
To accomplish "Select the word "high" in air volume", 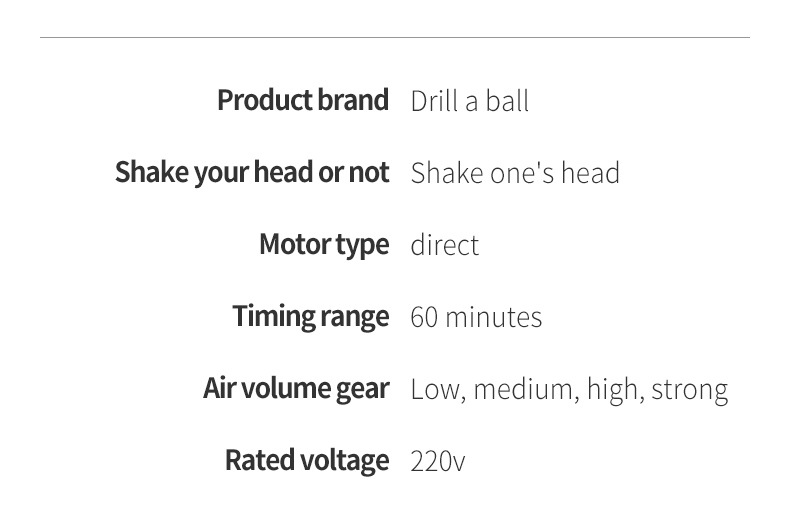I will click(614, 390).
